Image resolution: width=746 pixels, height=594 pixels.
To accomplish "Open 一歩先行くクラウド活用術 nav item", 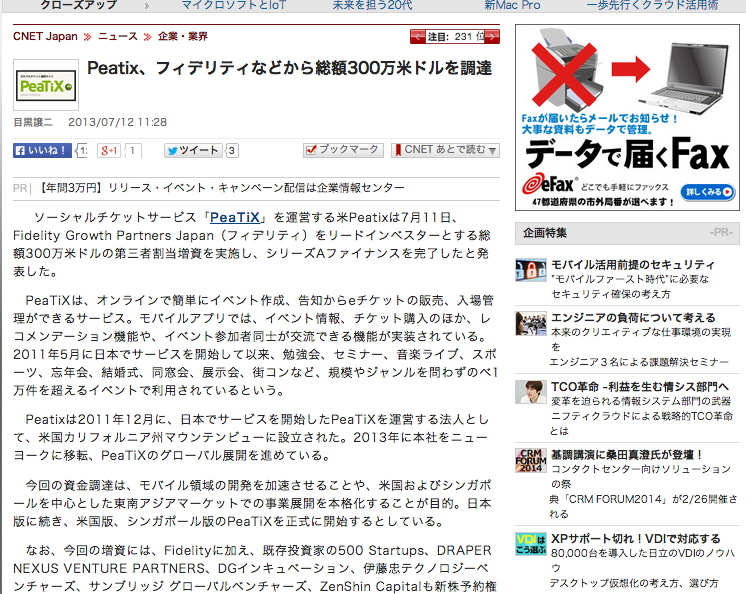I will pyautogui.click(x=652, y=5).
